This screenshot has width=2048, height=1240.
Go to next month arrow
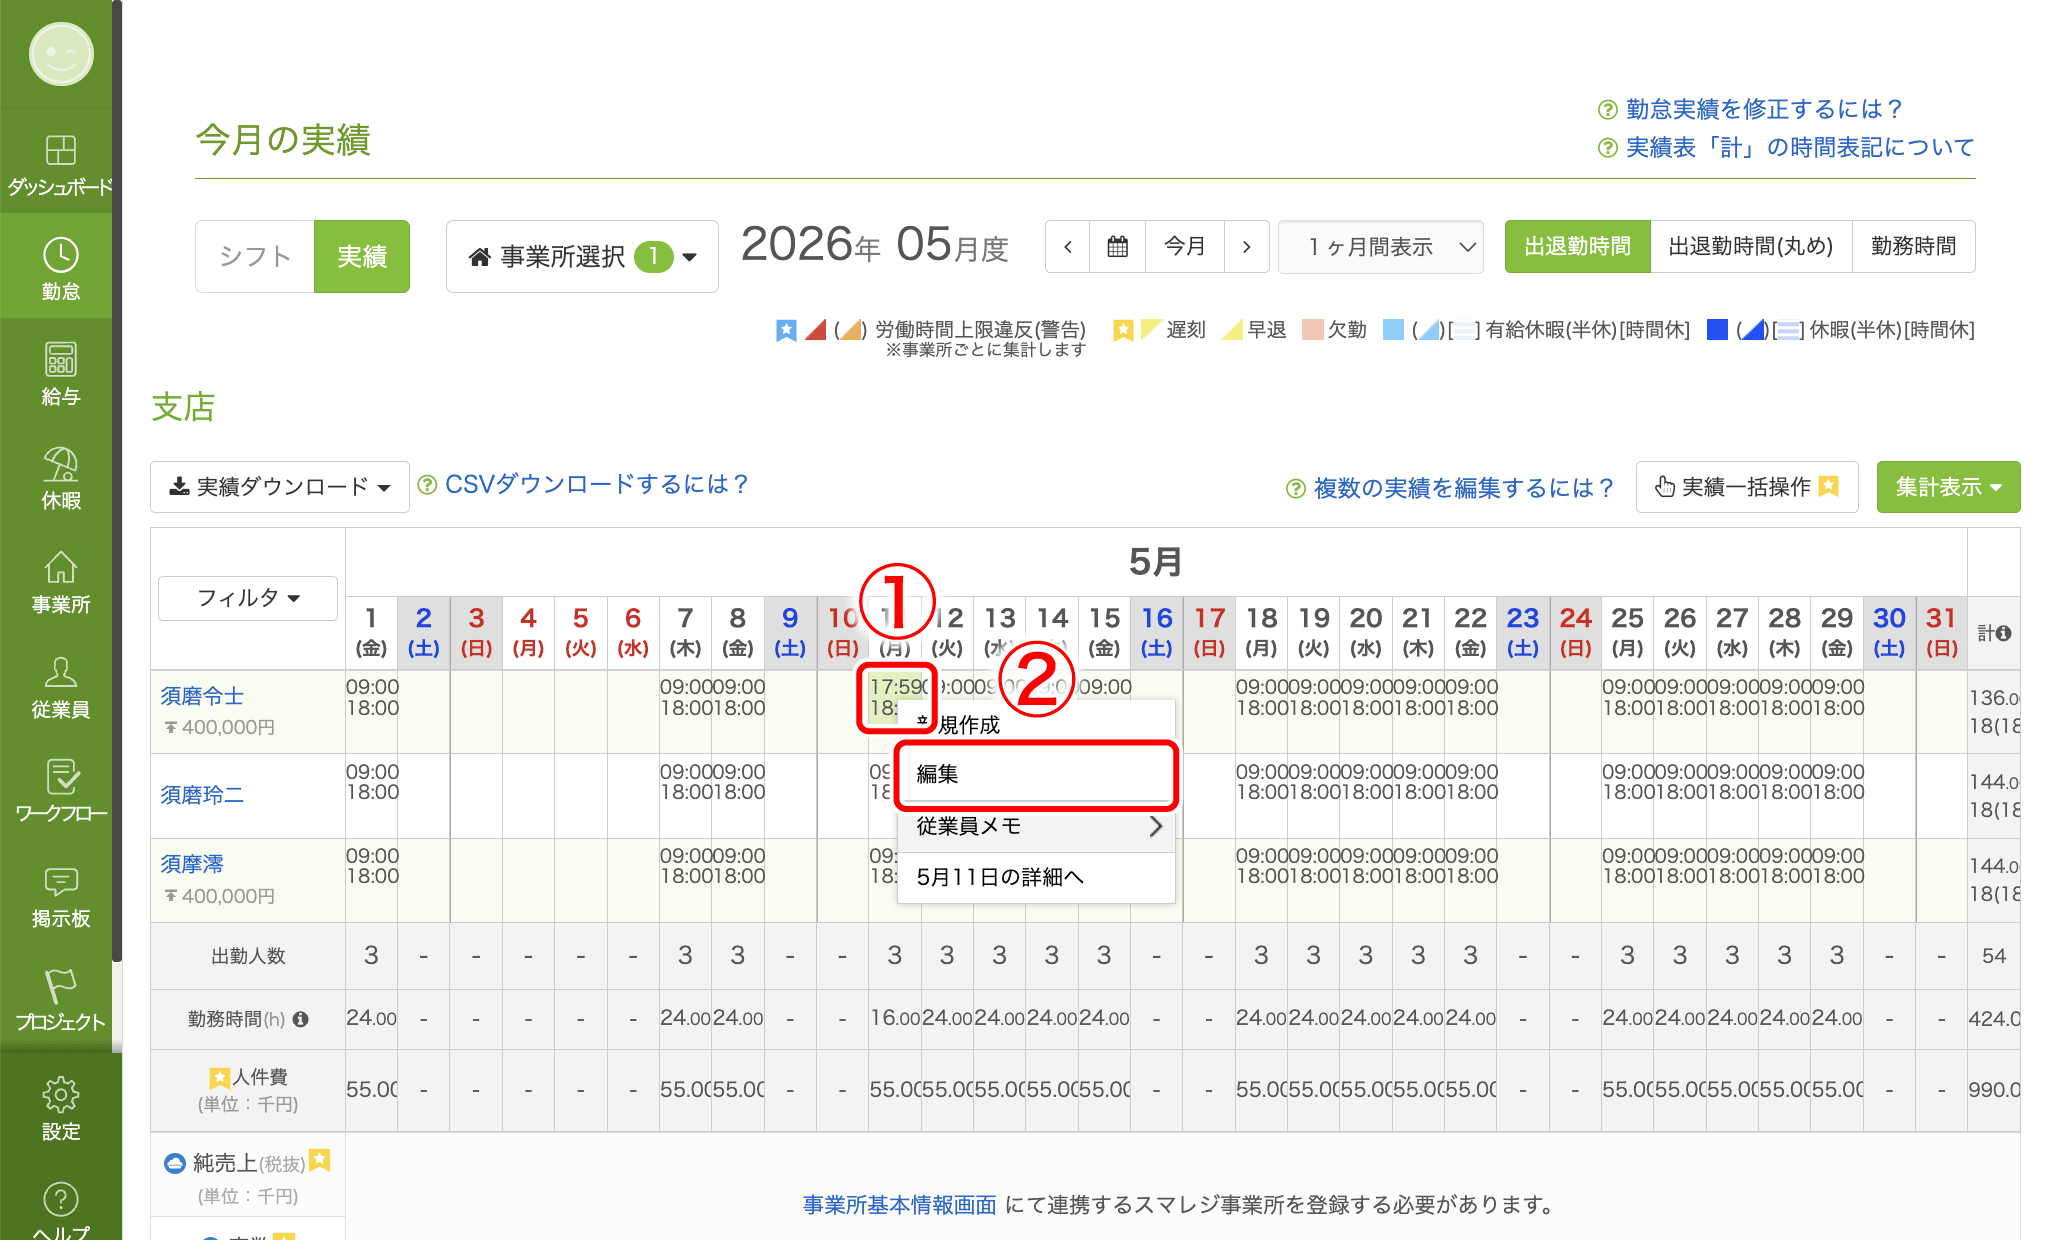1247,246
